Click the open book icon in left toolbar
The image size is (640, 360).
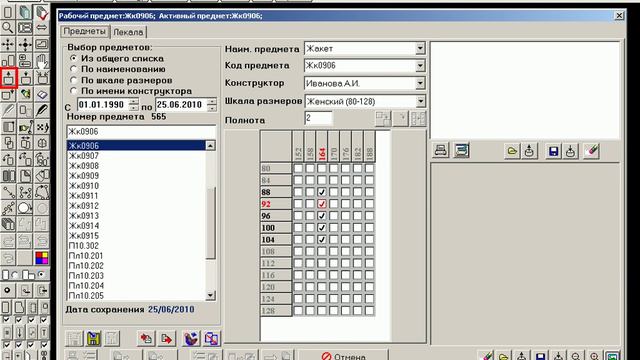(x=42, y=94)
